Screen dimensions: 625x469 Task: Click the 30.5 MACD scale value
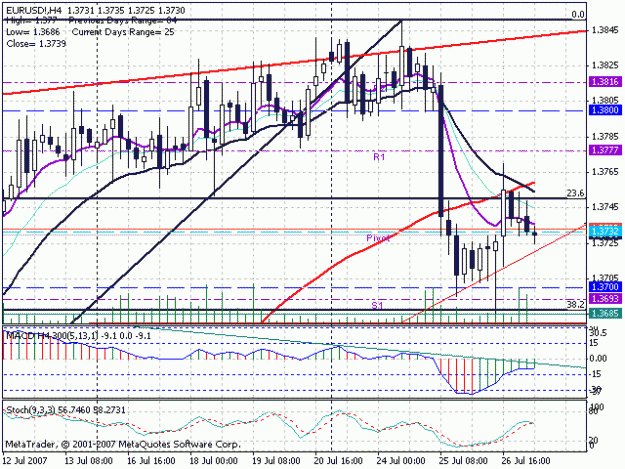[598, 333]
